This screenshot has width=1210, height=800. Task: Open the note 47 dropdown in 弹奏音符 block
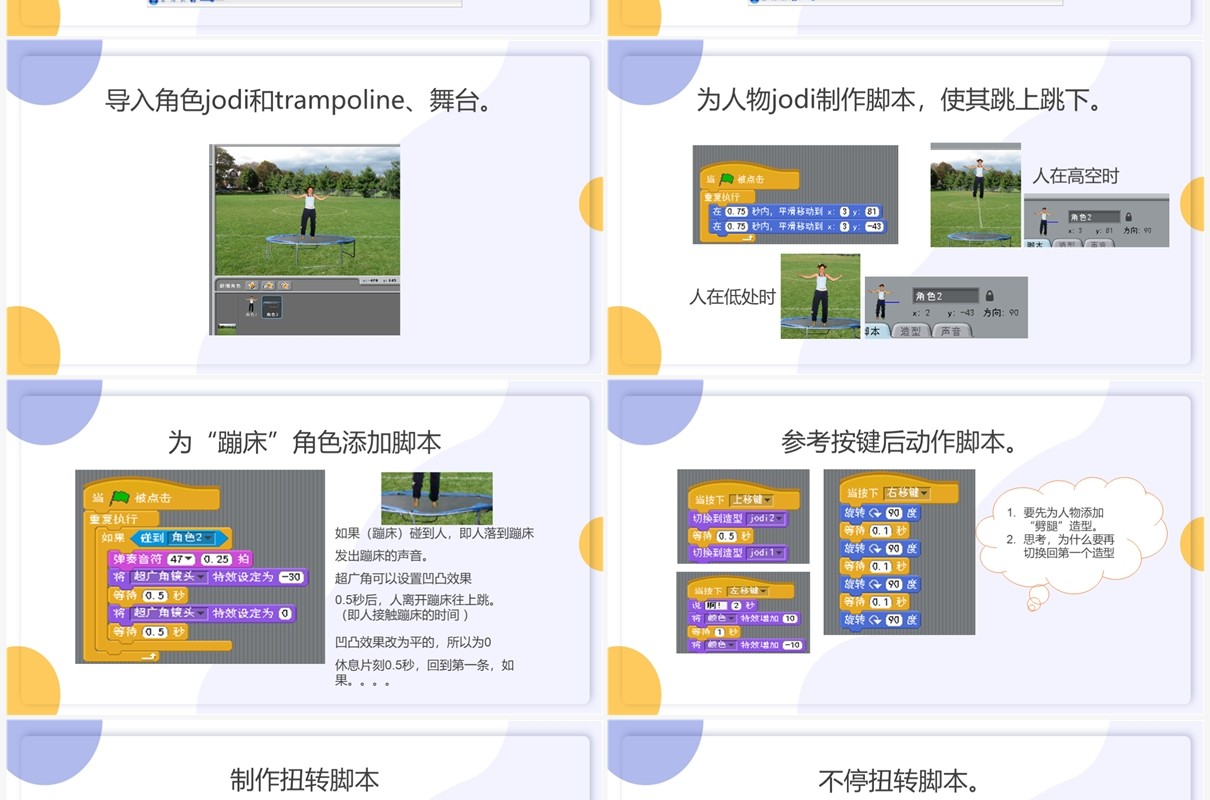tap(181, 559)
